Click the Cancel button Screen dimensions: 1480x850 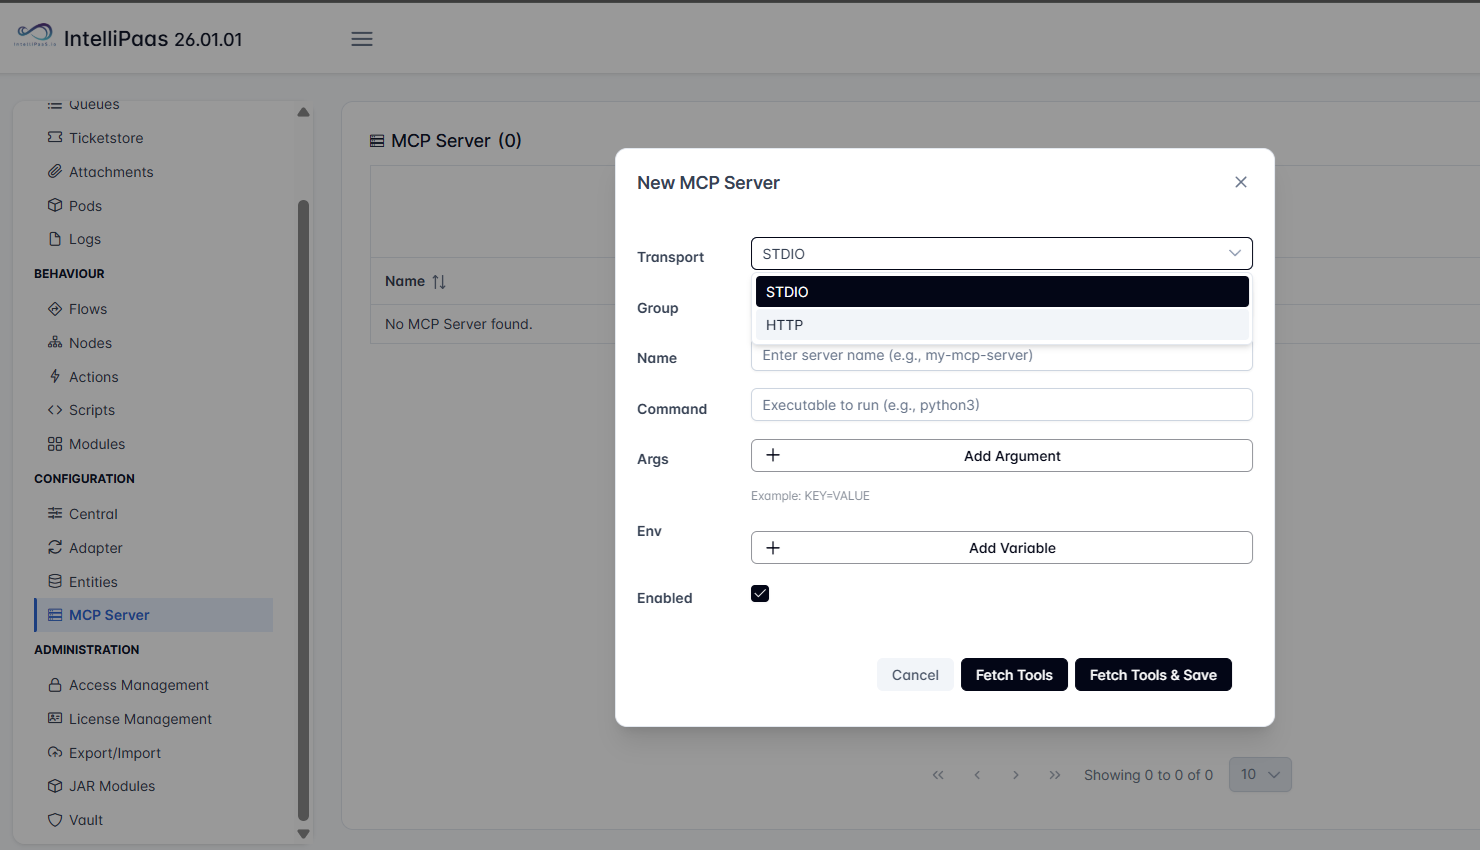915,675
